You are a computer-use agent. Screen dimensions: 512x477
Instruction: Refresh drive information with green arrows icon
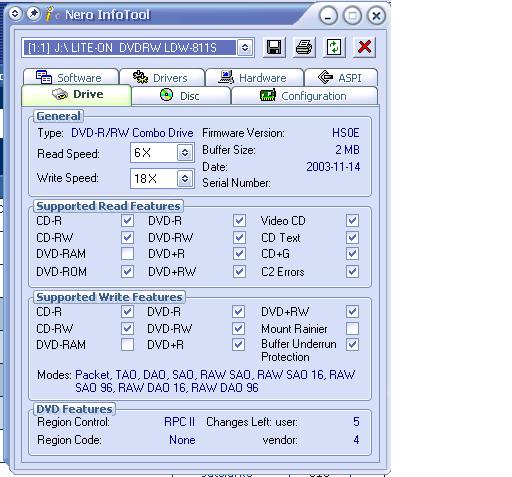(334, 47)
